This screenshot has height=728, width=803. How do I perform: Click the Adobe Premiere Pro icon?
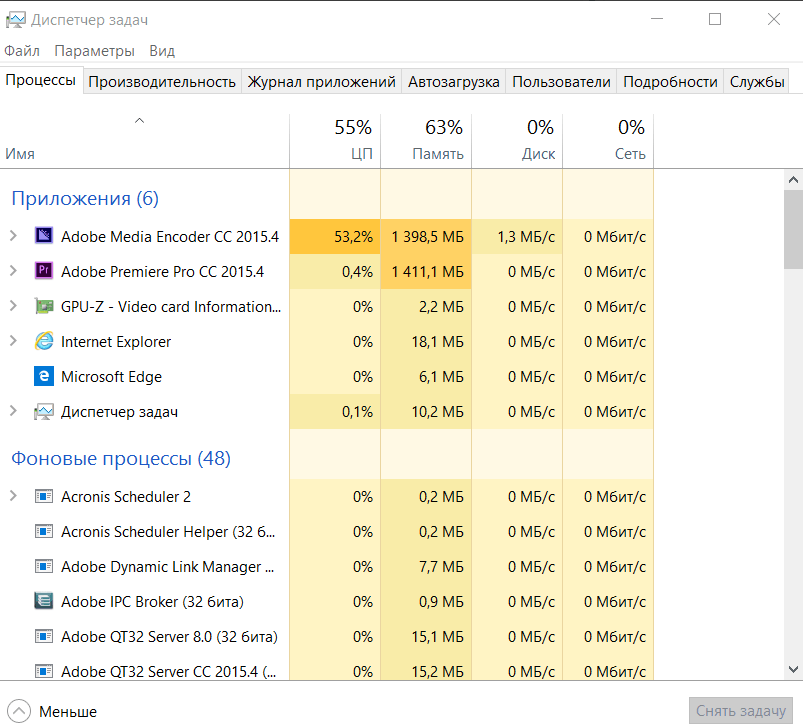(x=44, y=270)
